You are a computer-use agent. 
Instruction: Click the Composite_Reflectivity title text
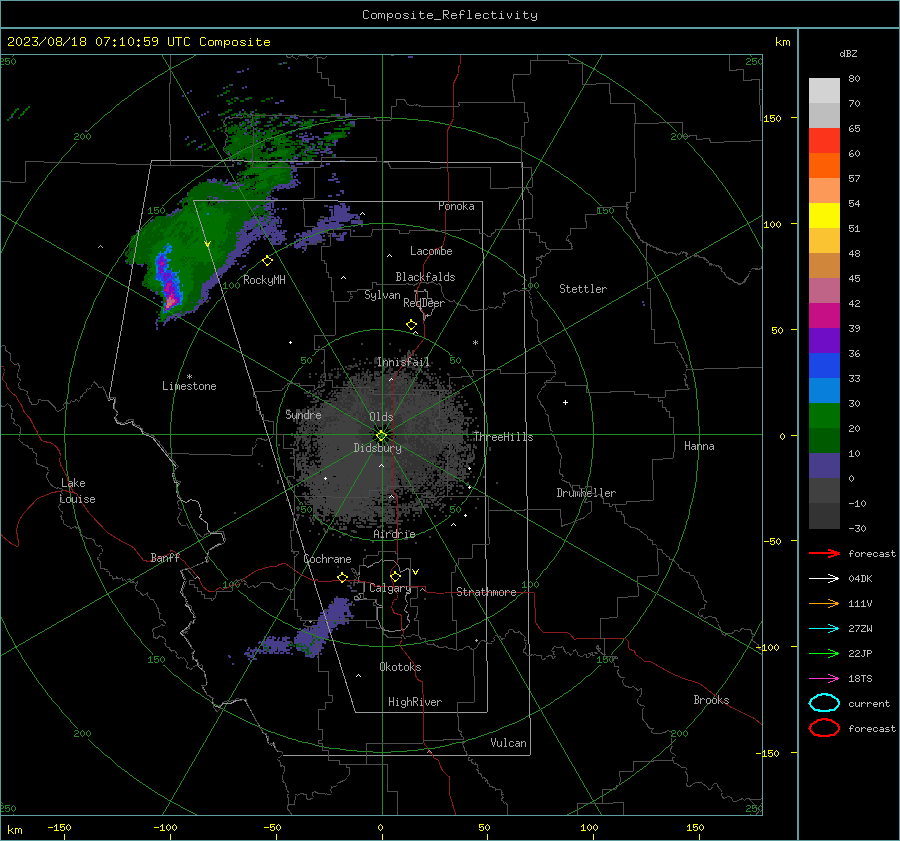(450, 15)
